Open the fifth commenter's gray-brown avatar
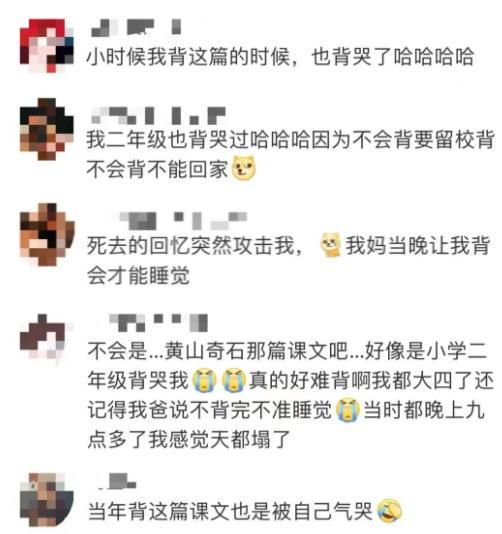The height and width of the screenshot is (534, 502). pos(47,500)
